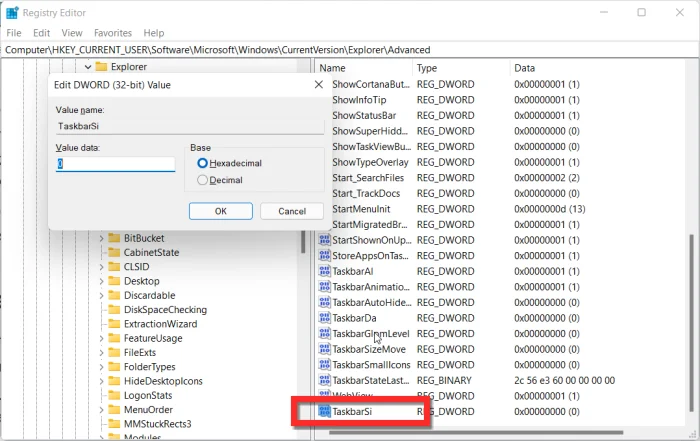700x441 pixels.
Task: Select the ShowStatusBar value name
Action: (364, 116)
